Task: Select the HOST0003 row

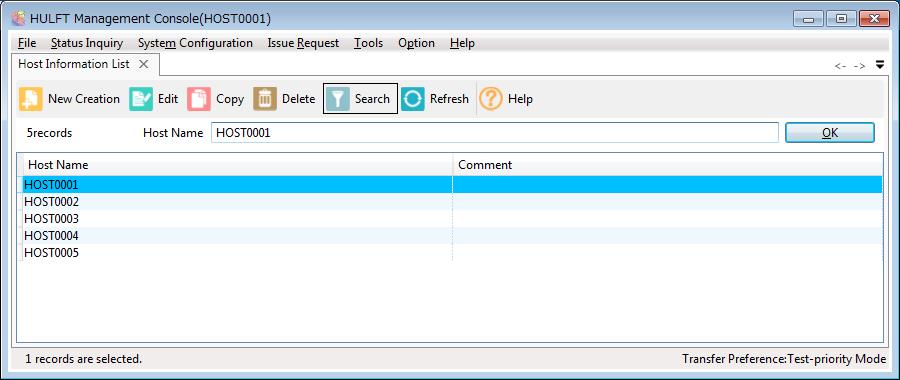Action: [452, 219]
